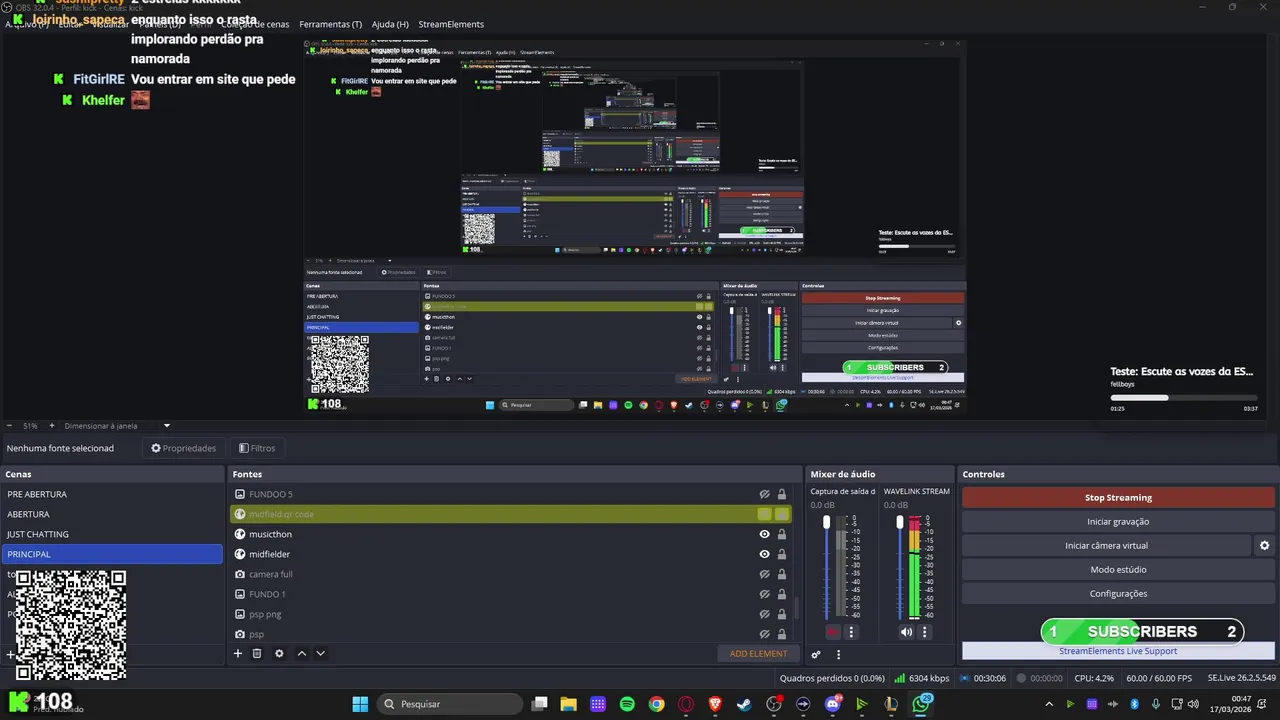This screenshot has height=720, width=1280.
Task: Open advanced audio properties gears icon
Action: [x=816, y=654]
